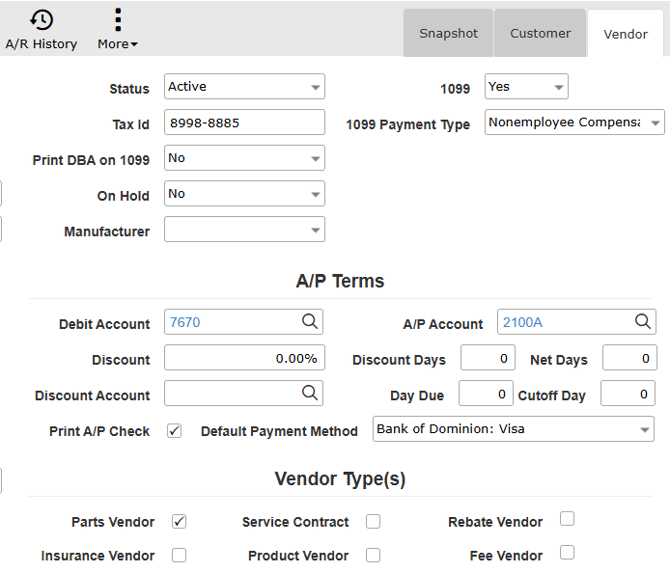Switch to the Customer tab
Viewport: 670px width, 573px height.
click(540, 33)
